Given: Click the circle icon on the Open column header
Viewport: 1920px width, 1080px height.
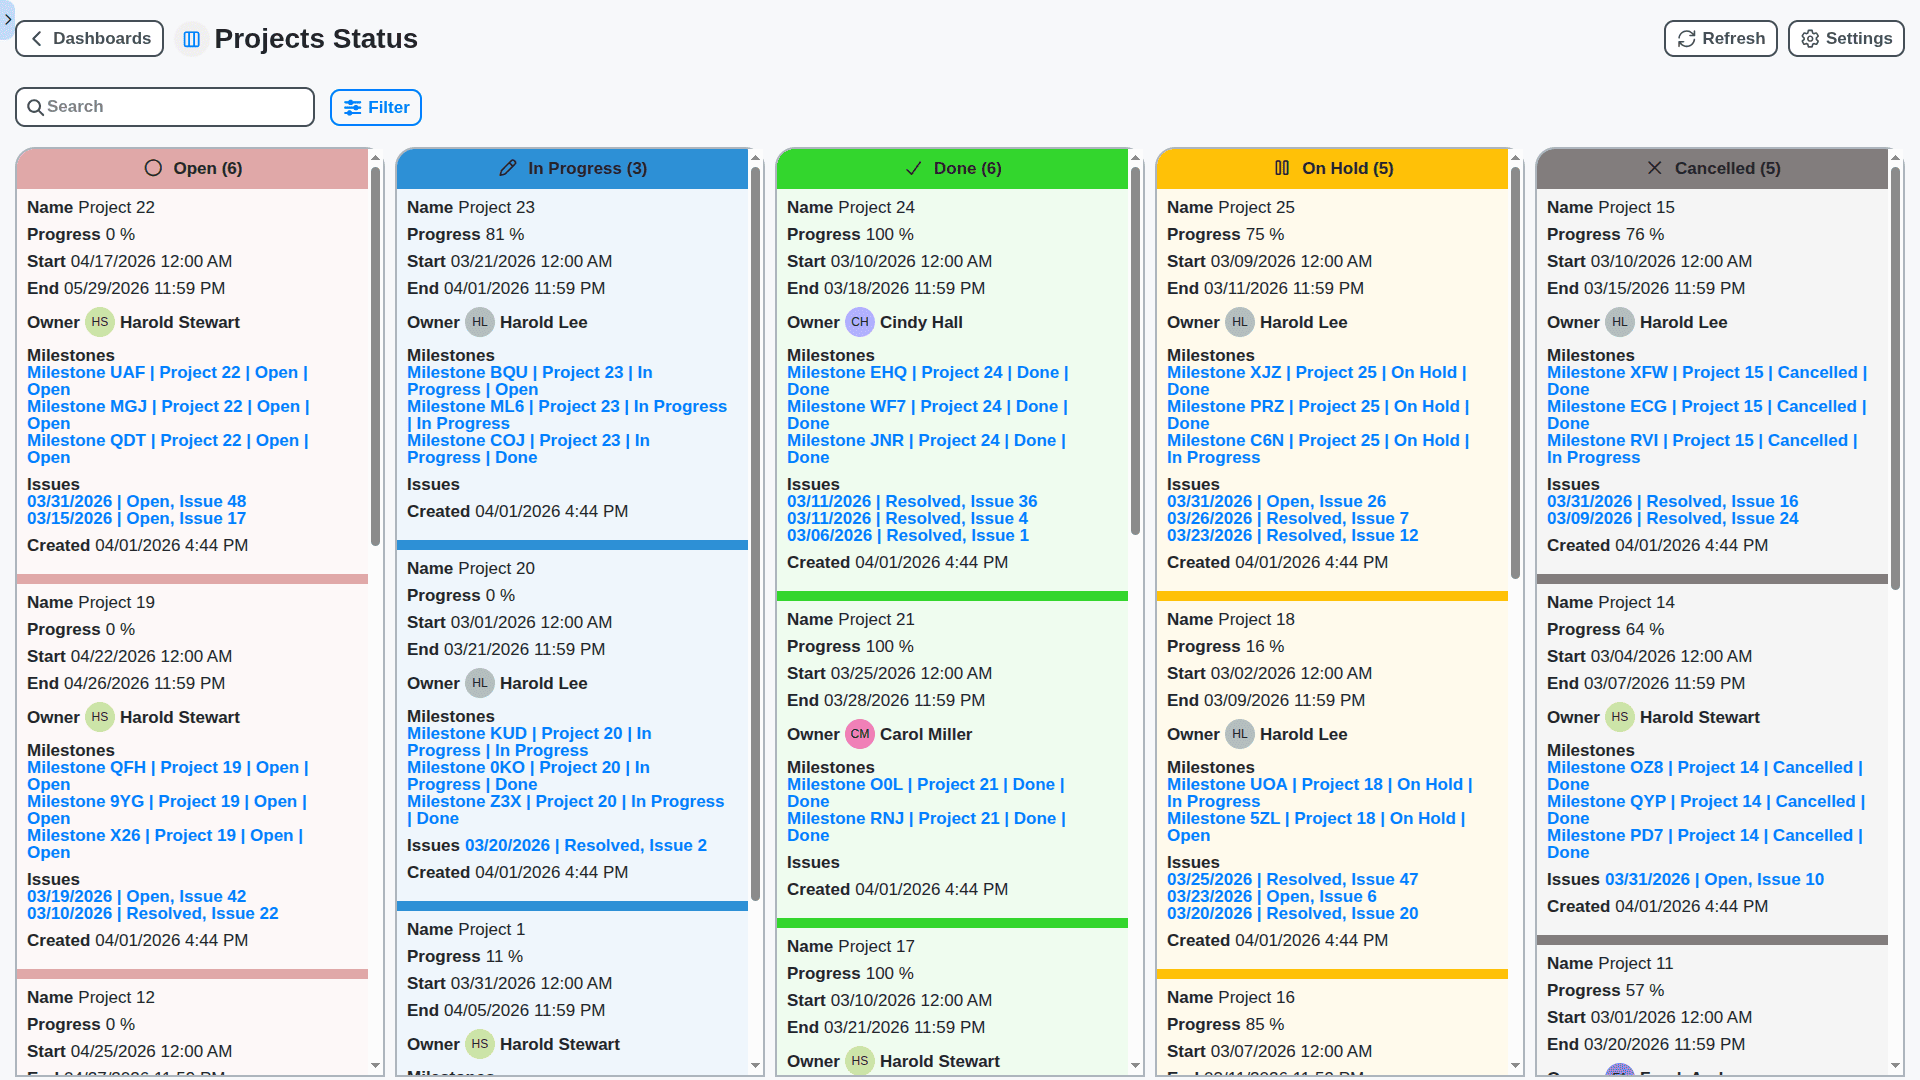Looking at the screenshot, I should point(153,168).
